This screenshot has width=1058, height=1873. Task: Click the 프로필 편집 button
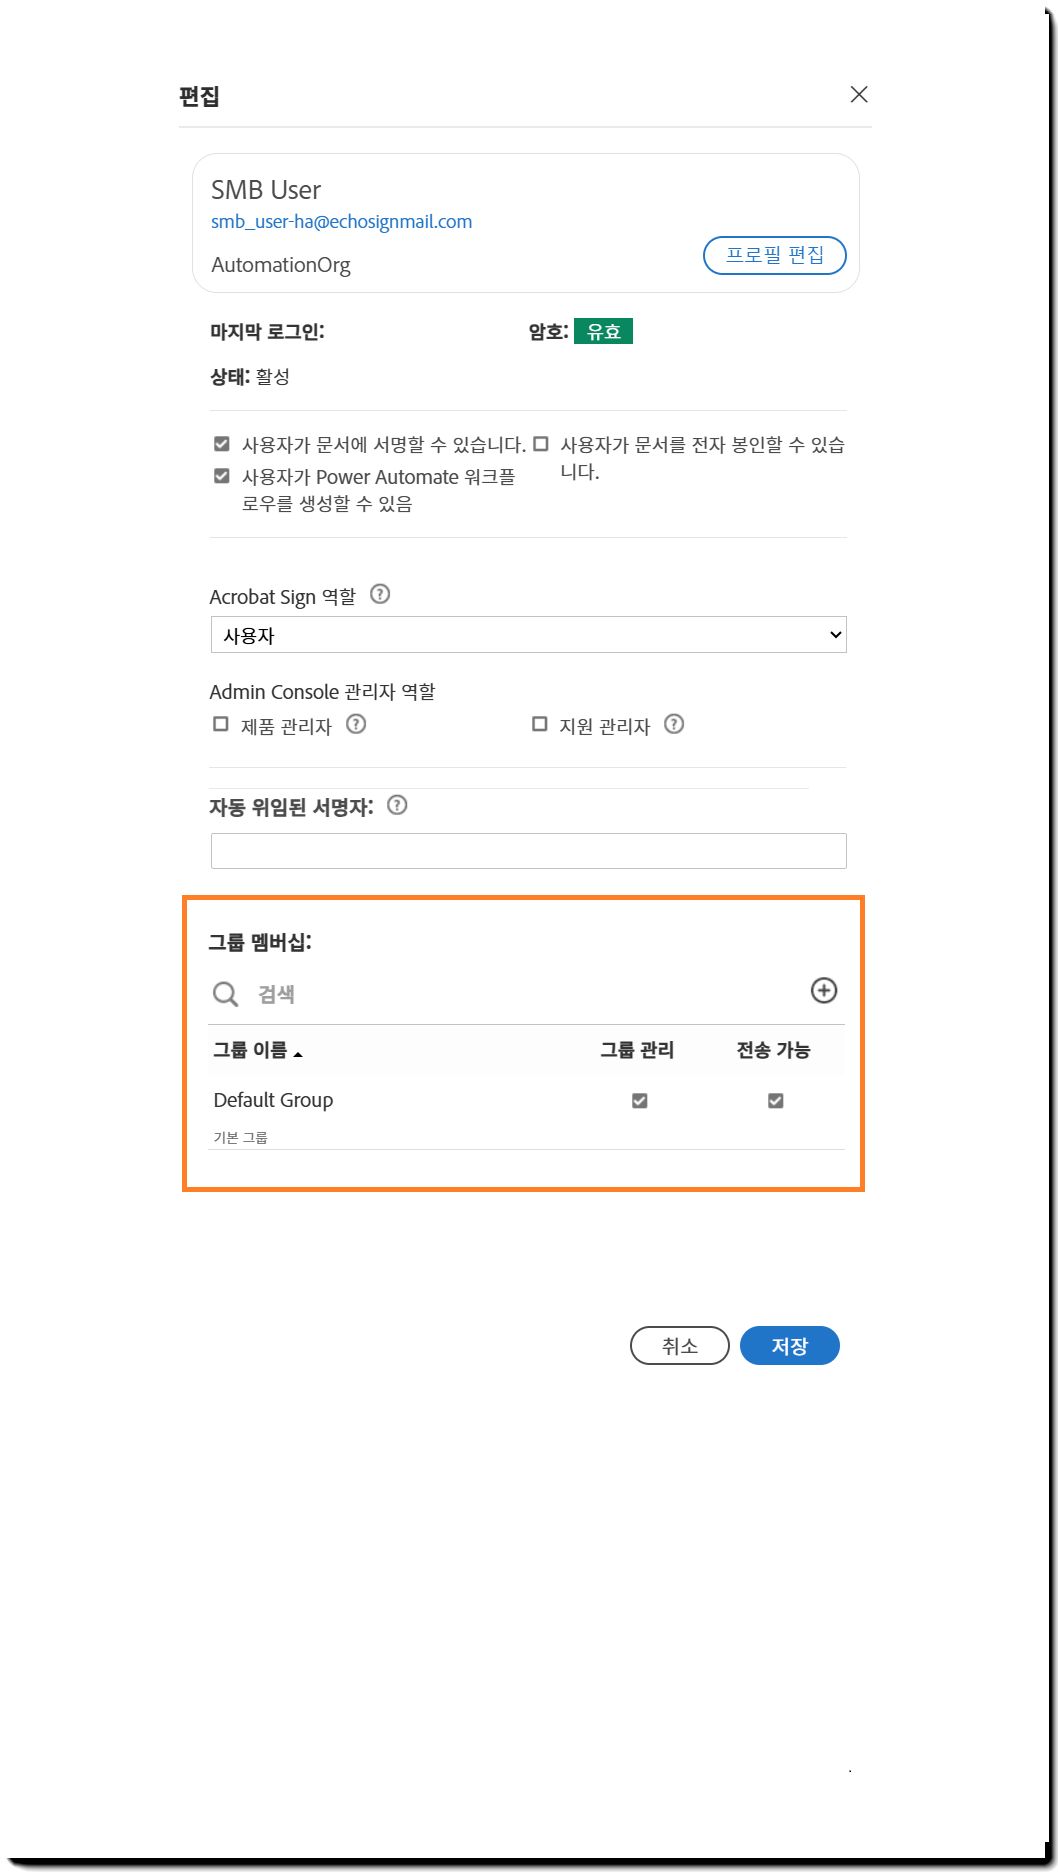pos(775,255)
